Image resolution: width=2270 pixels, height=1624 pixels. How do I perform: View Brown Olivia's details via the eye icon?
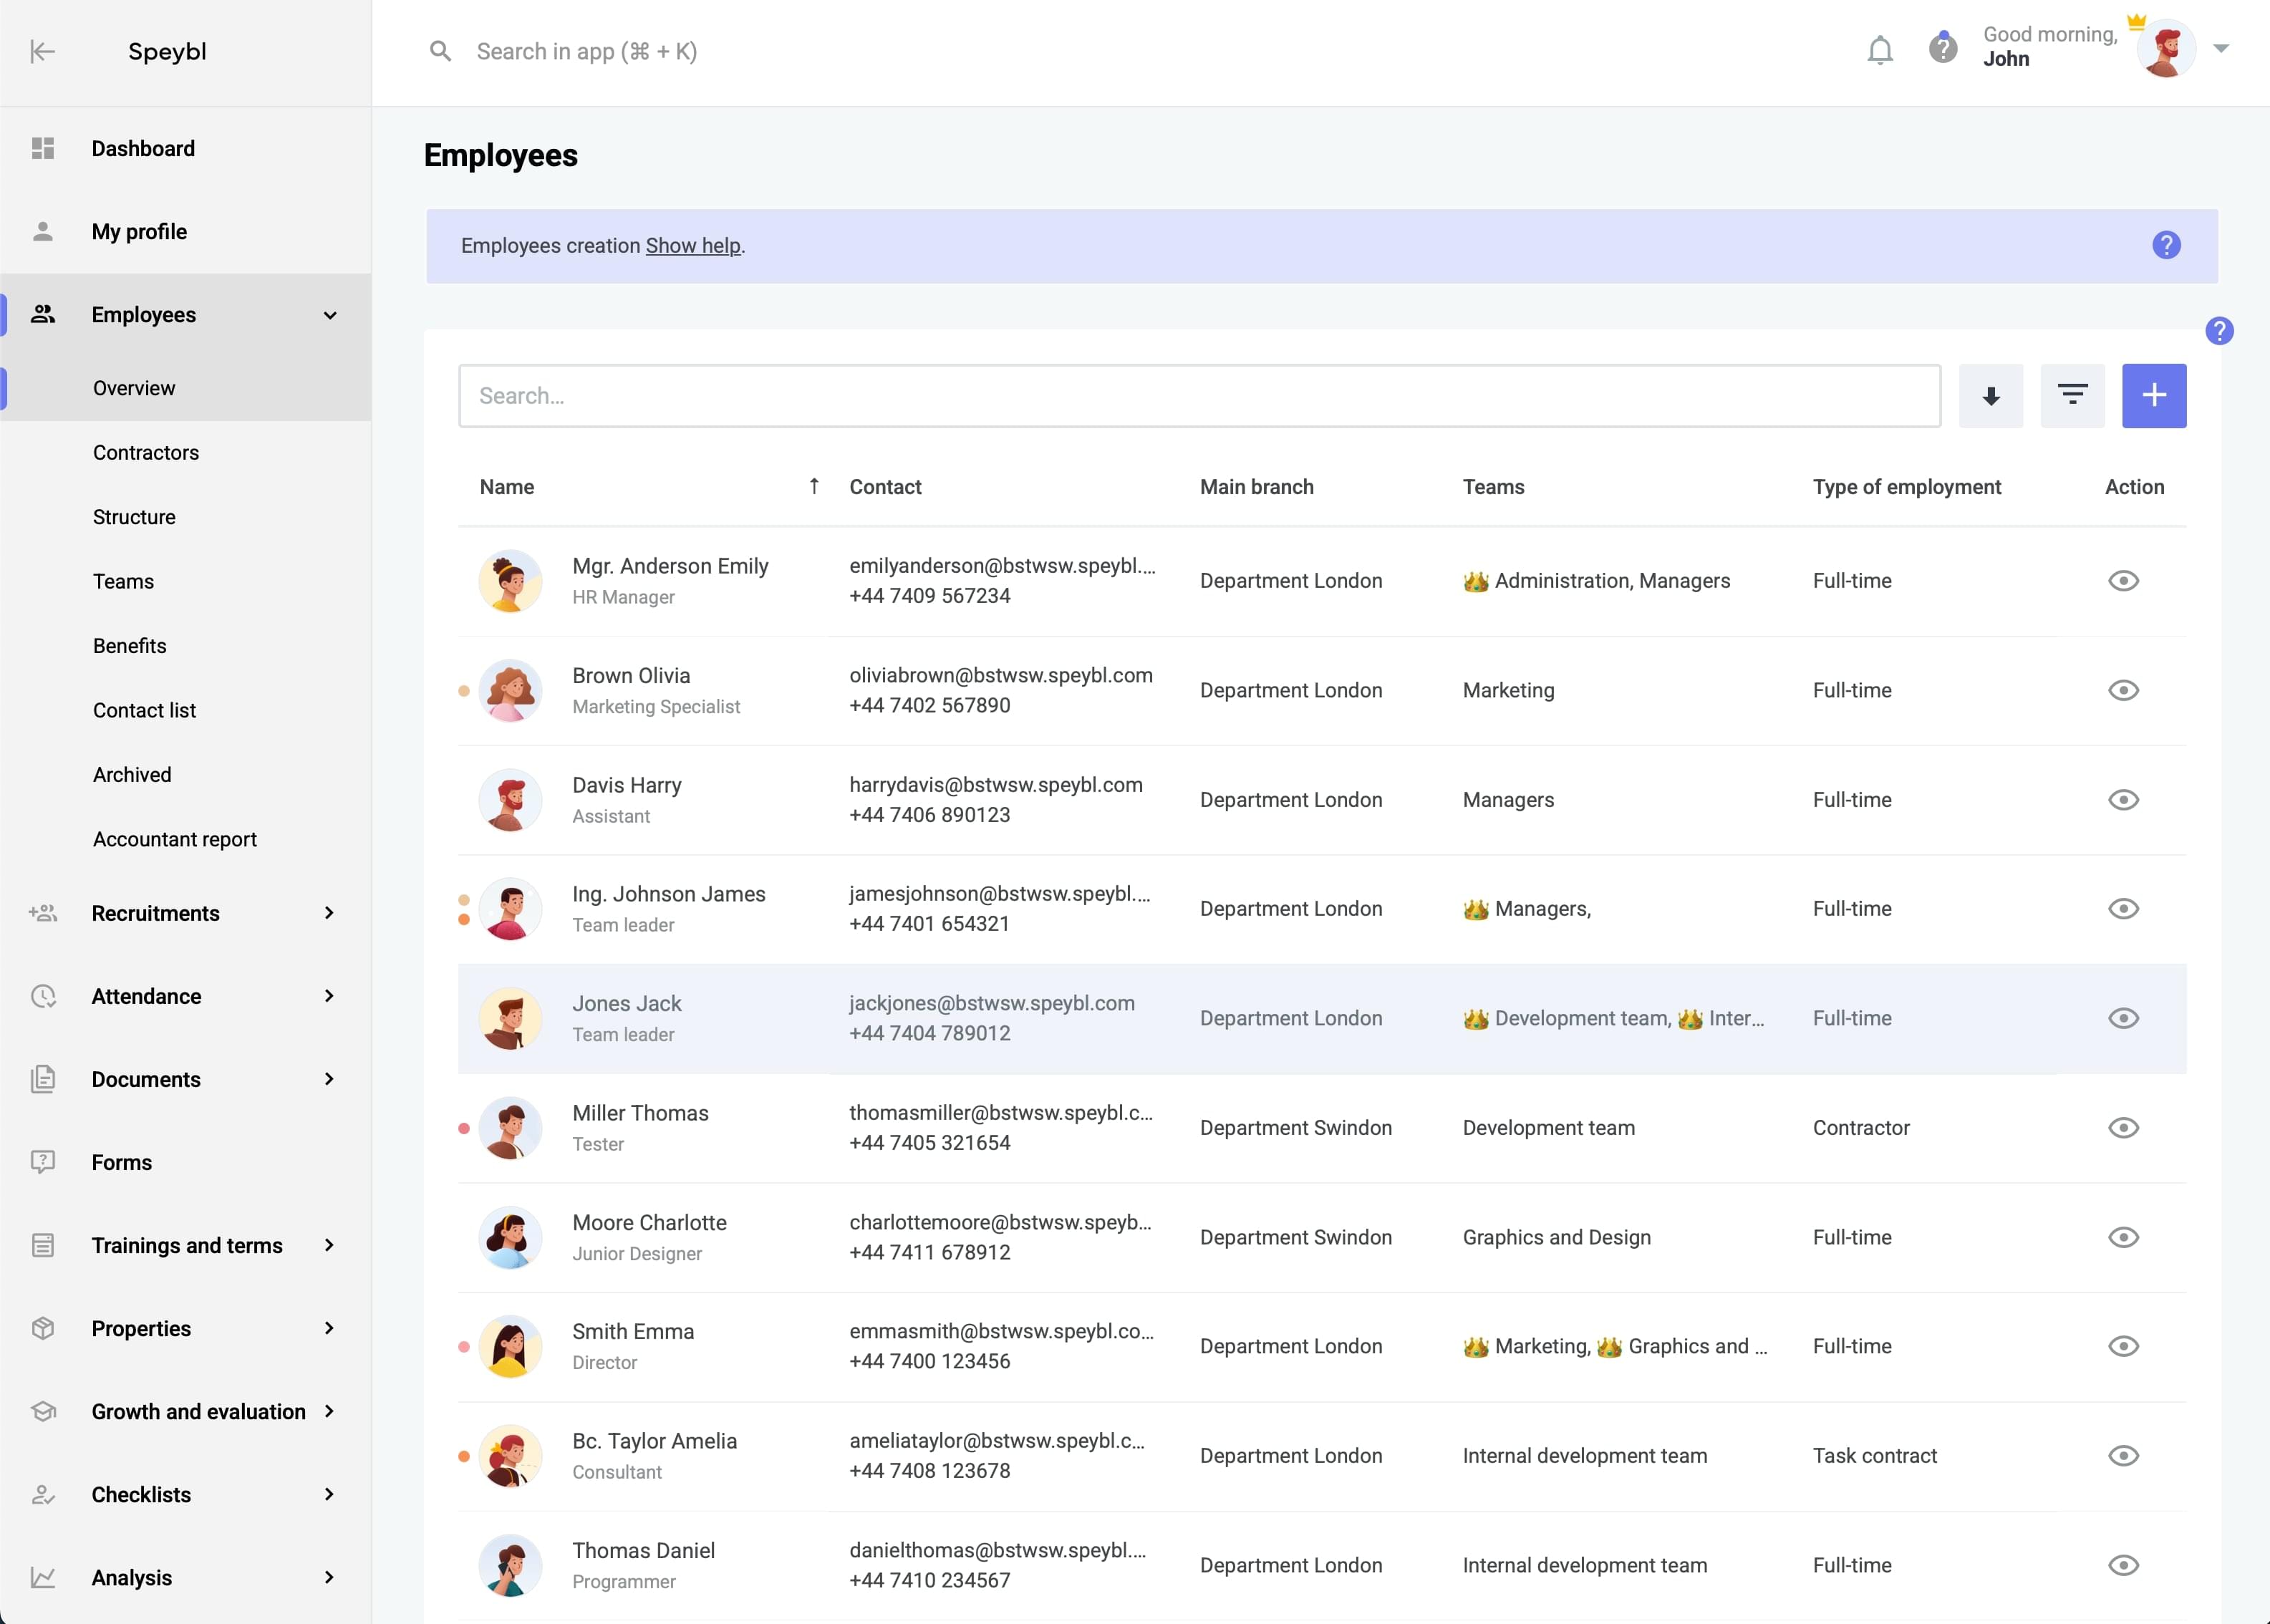(2123, 691)
